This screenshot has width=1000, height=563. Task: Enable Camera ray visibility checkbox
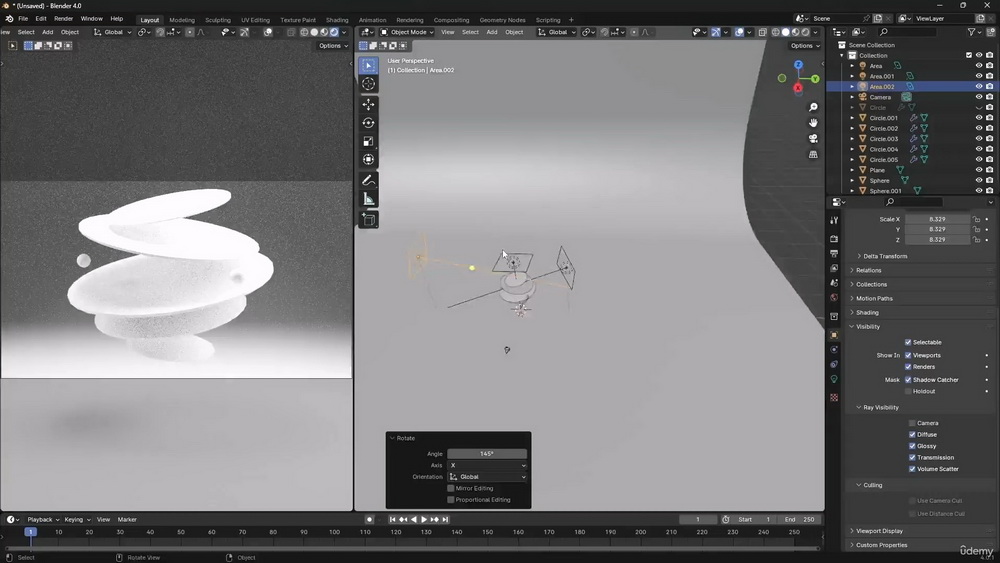912,423
